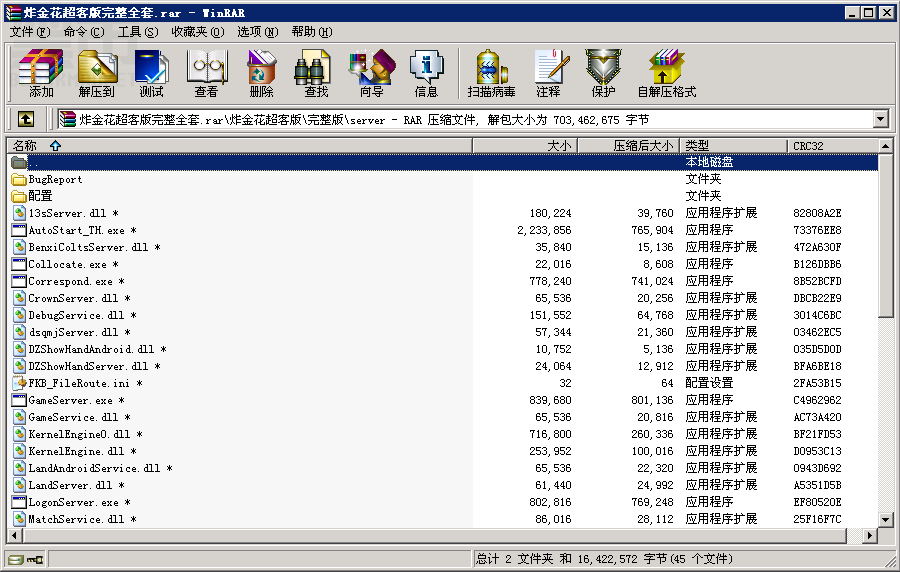Click the 13sServer.dll file icon
Image resolution: width=900 pixels, height=572 pixels.
pyautogui.click(x=19, y=213)
